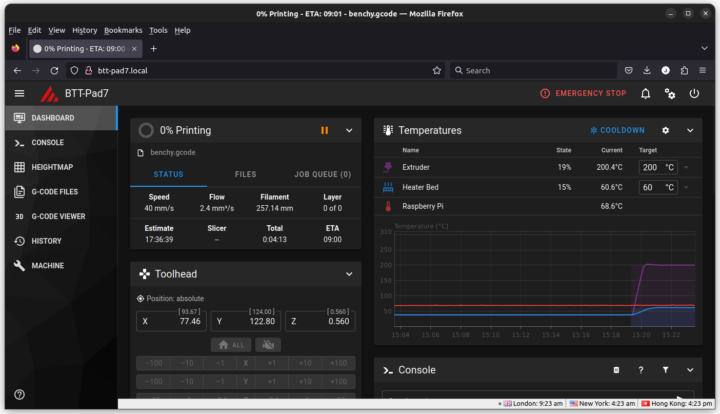
Task: Open the notifications bell
Action: 645,94
